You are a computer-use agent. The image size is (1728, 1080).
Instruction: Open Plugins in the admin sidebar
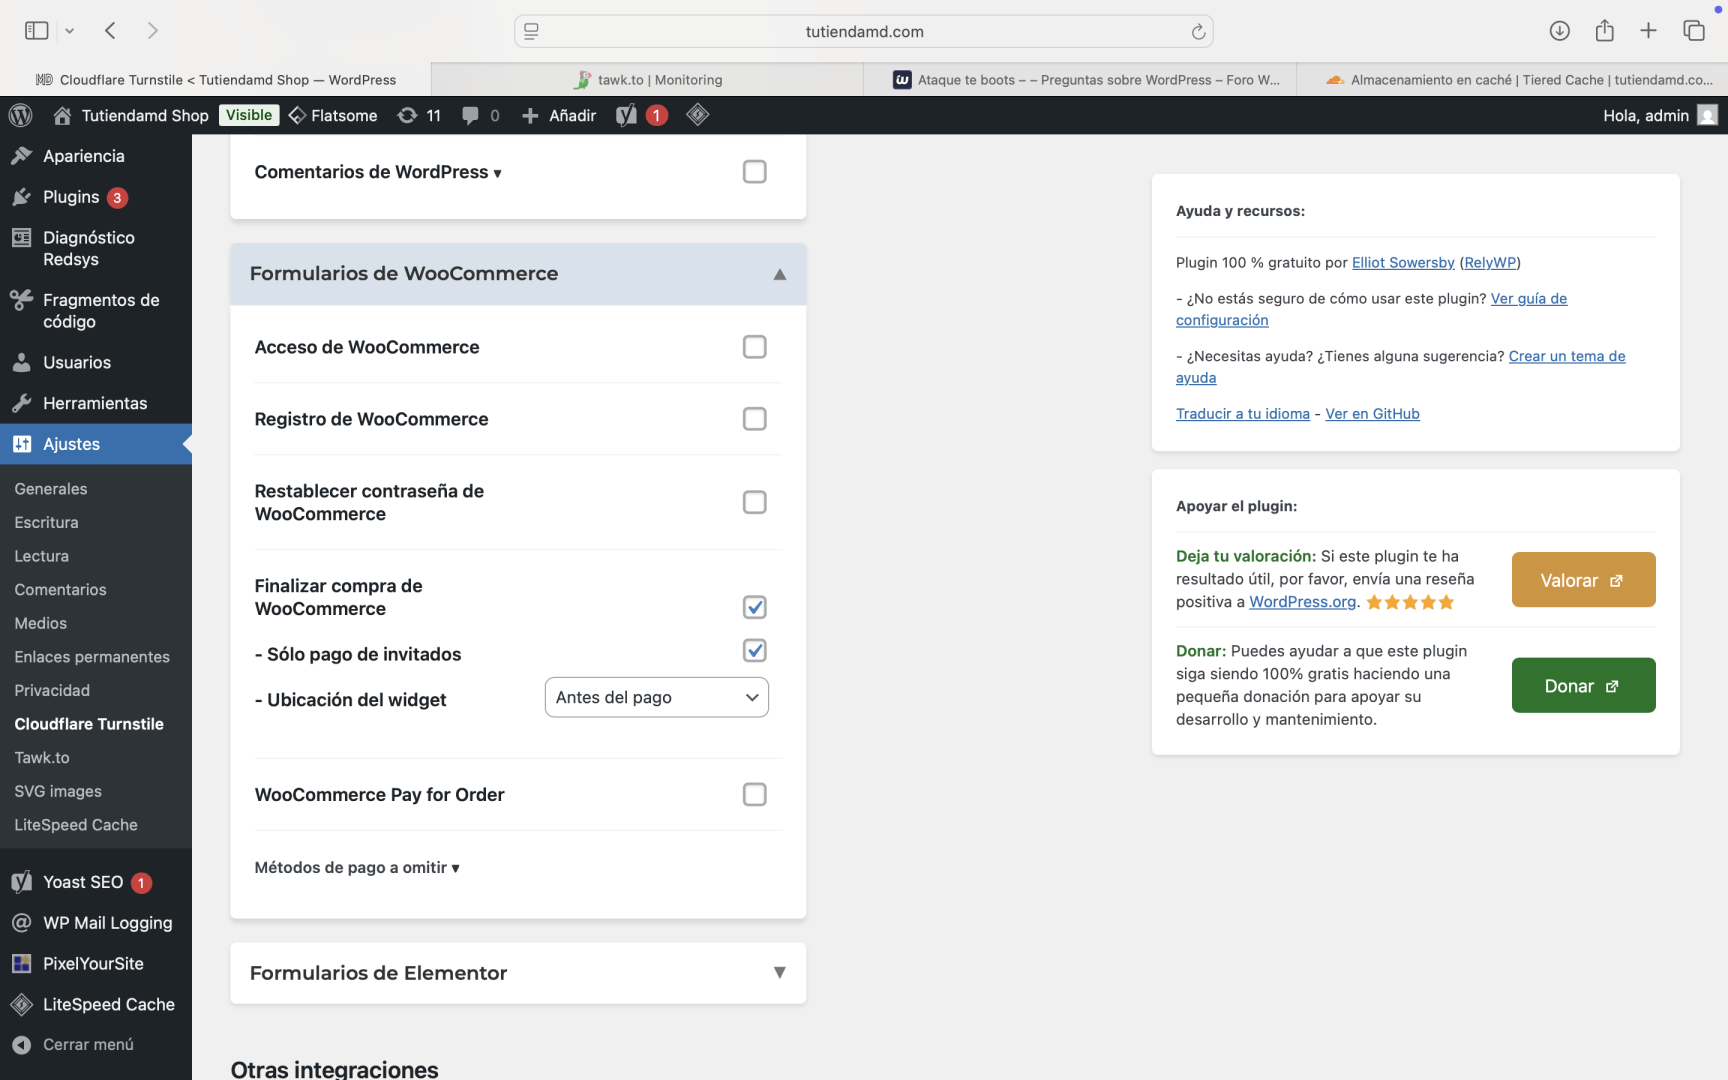[x=71, y=197]
